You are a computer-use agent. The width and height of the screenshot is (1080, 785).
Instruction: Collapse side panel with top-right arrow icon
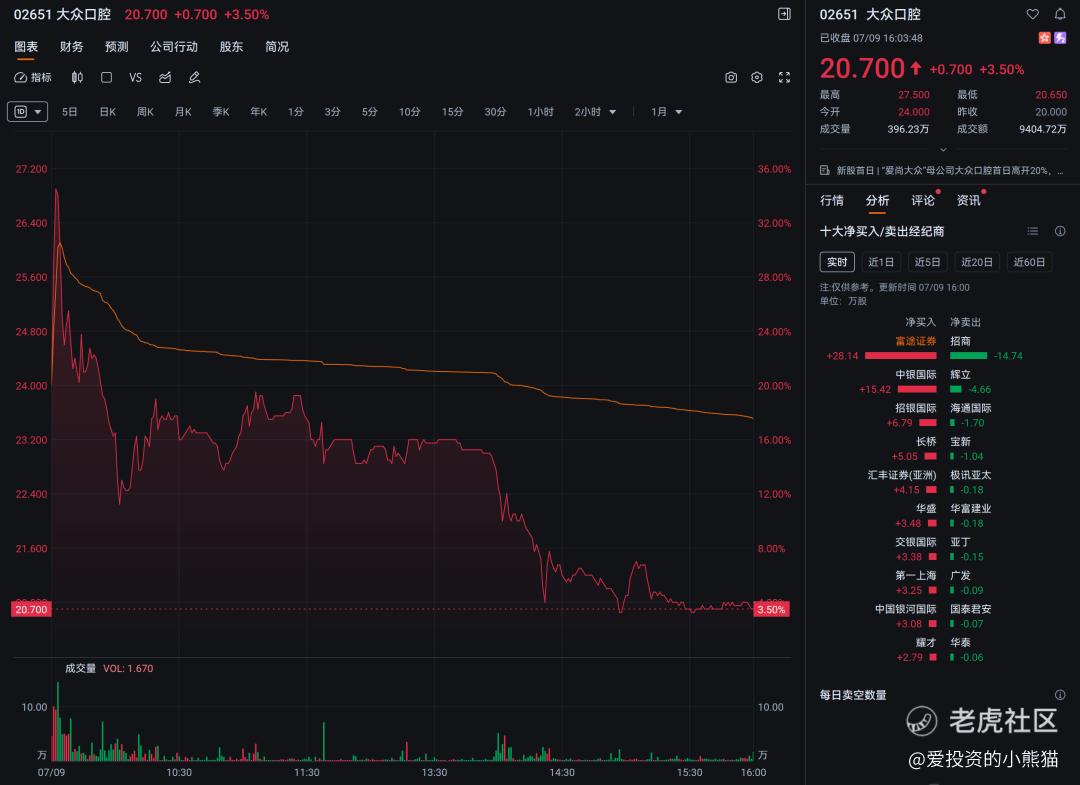pos(784,14)
